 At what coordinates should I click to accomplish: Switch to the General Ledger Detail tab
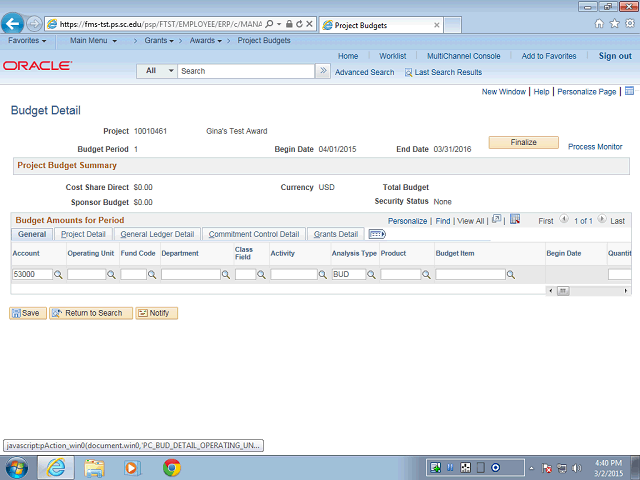click(x=157, y=234)
